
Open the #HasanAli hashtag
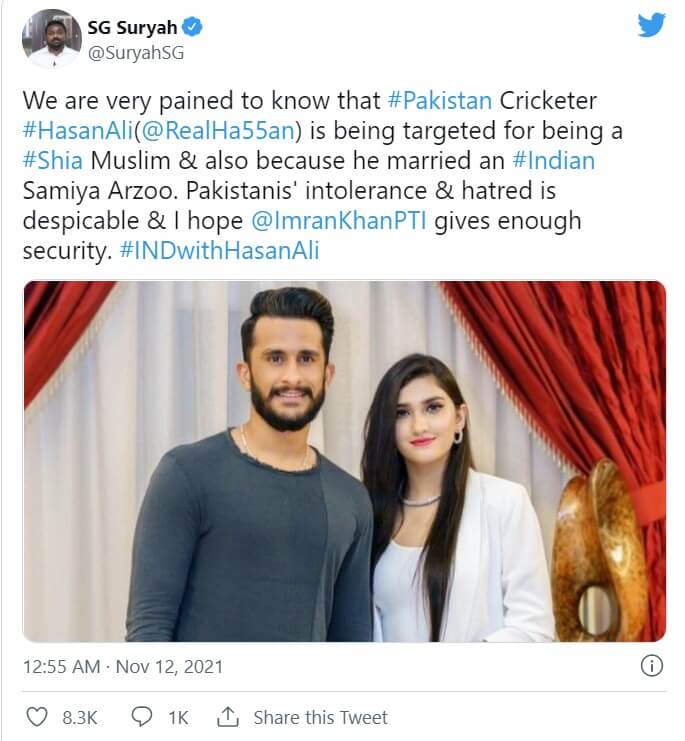coord(78,131)
